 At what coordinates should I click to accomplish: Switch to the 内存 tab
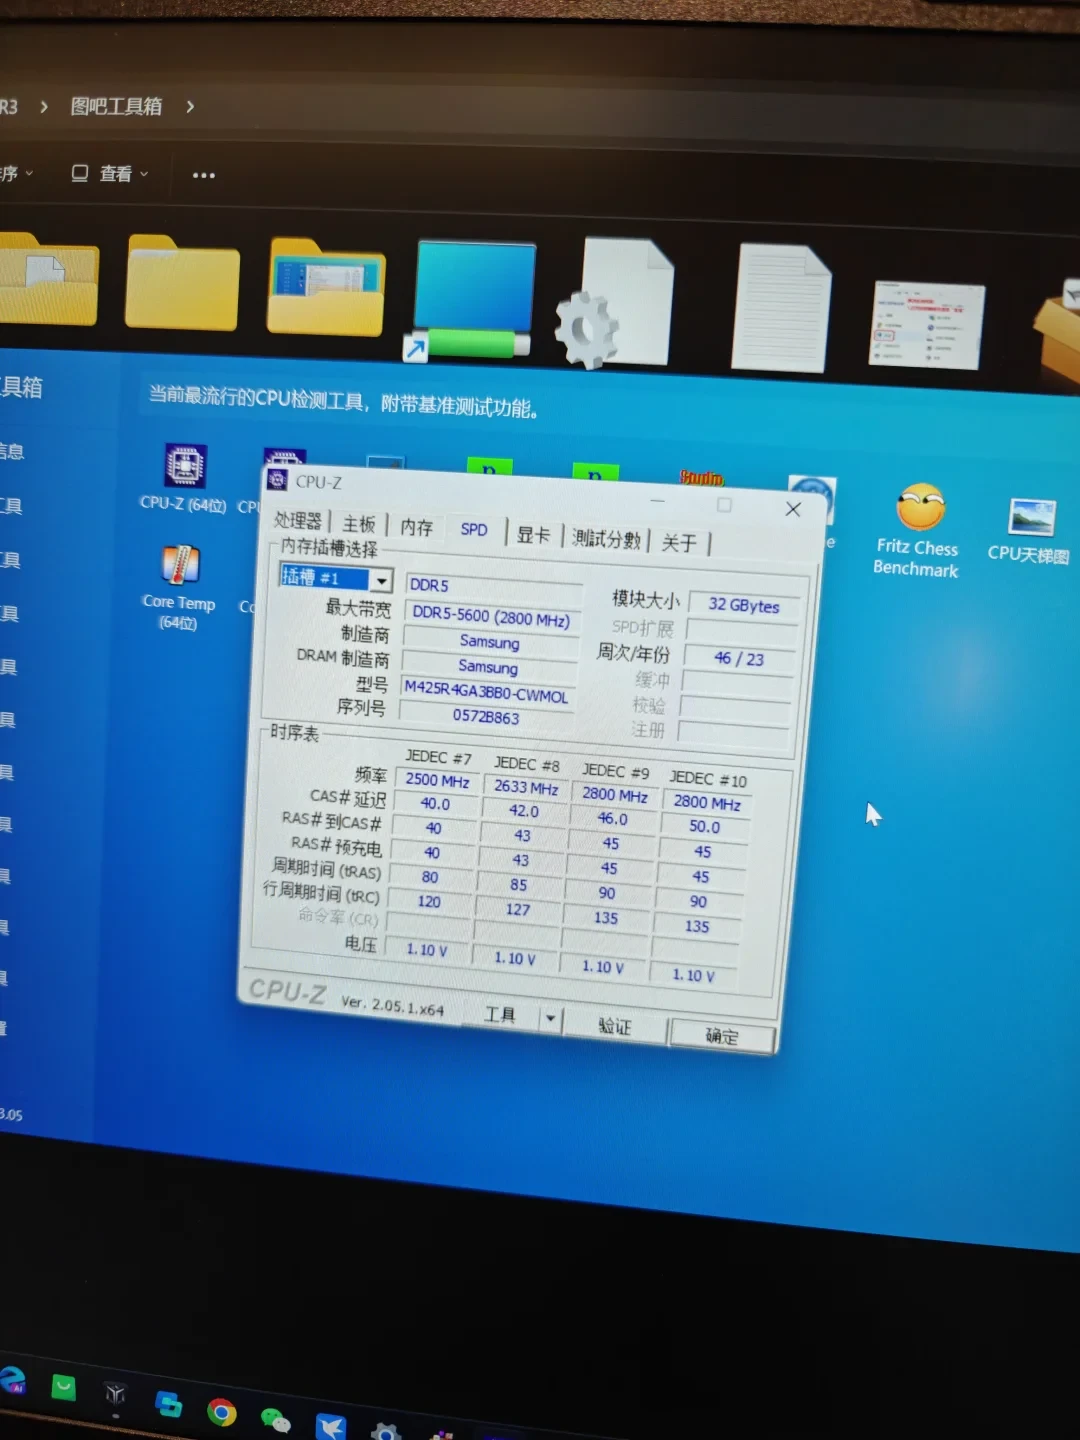[416, 527]
